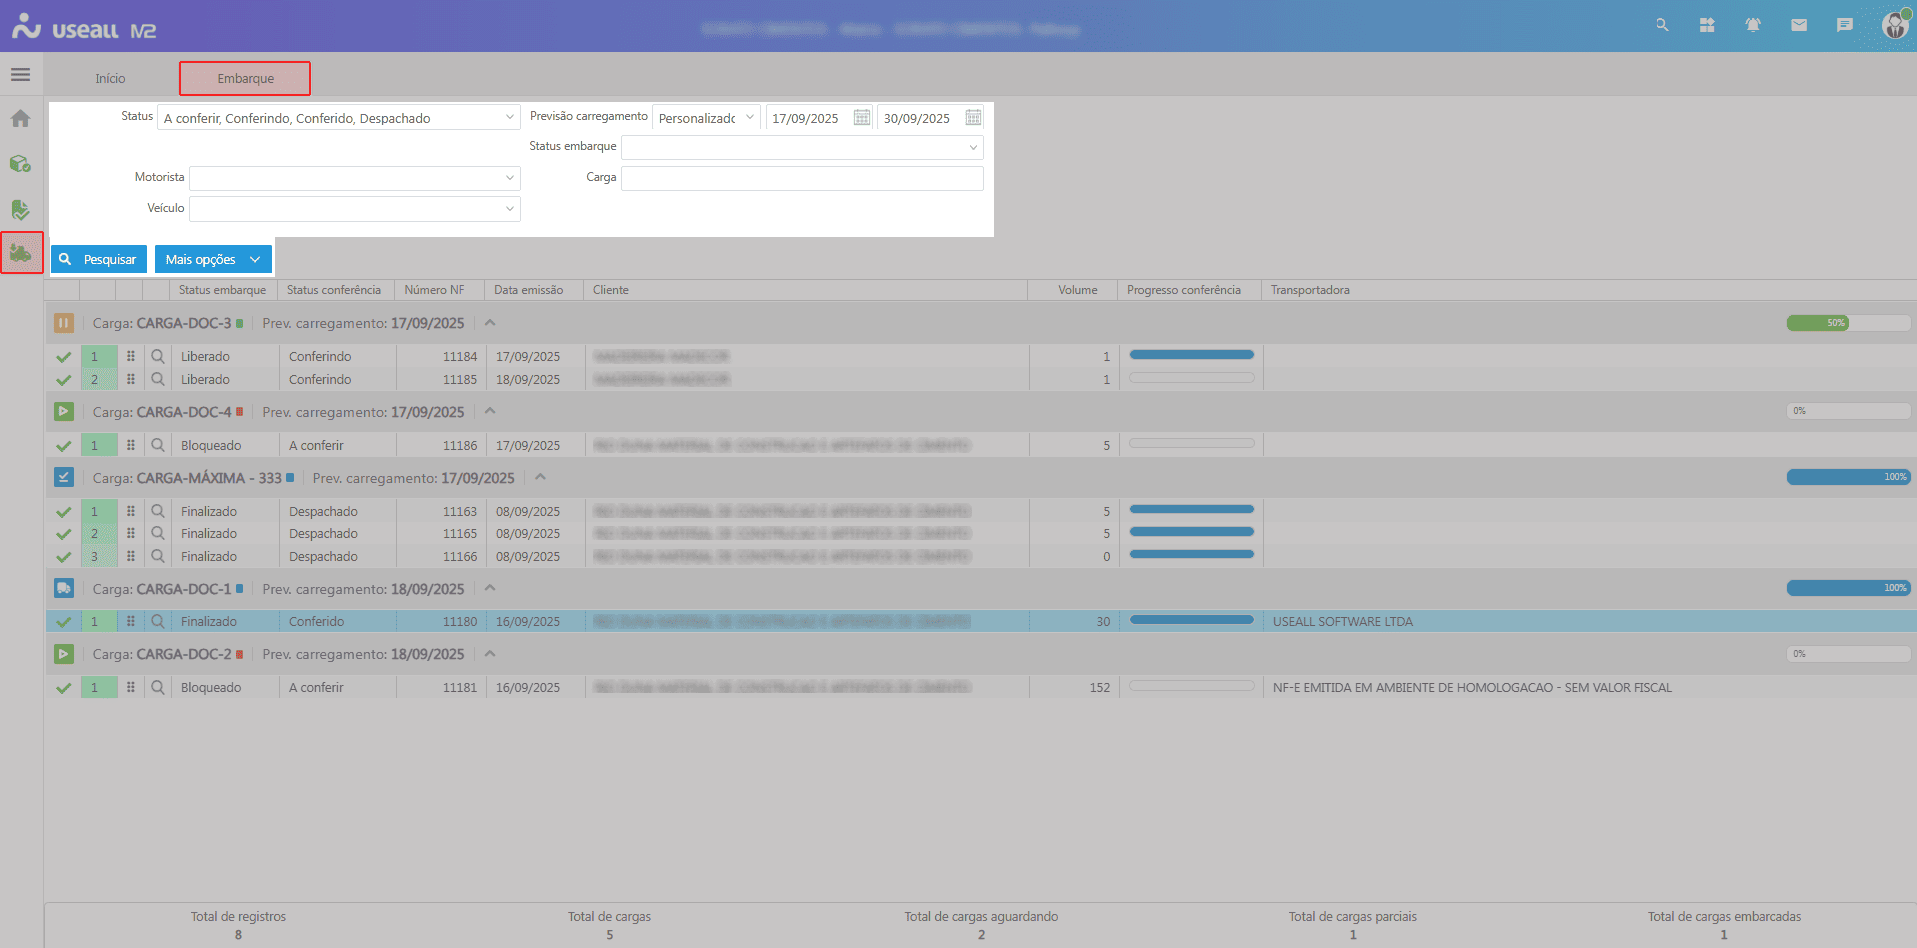1917x948 pixels.
Task: Collapse the CARGA-MÁXIMA - 333 group
Action: coord(540,478)
